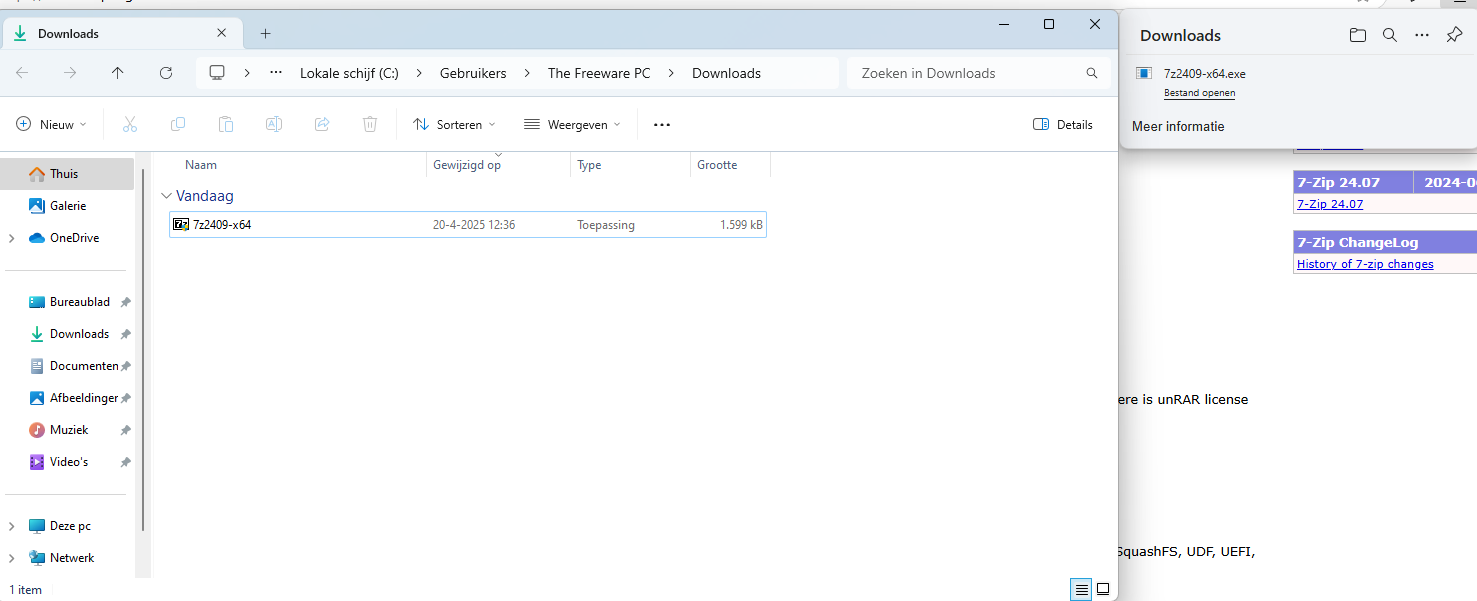
Task: Switch to large icons view at the bottom right
Action: [x=1102, y=589]
